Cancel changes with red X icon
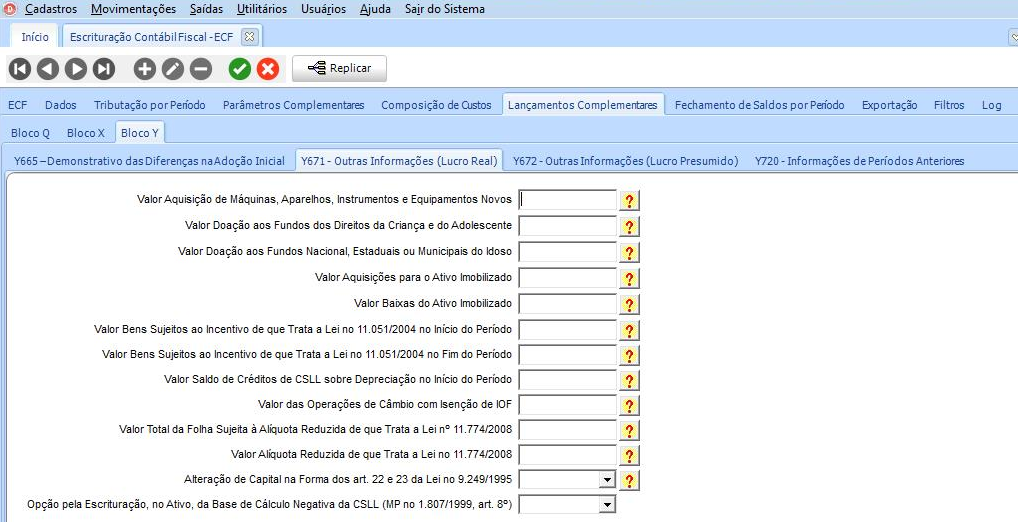Screen dimensions: 1018x522 [x=267, y=68]
